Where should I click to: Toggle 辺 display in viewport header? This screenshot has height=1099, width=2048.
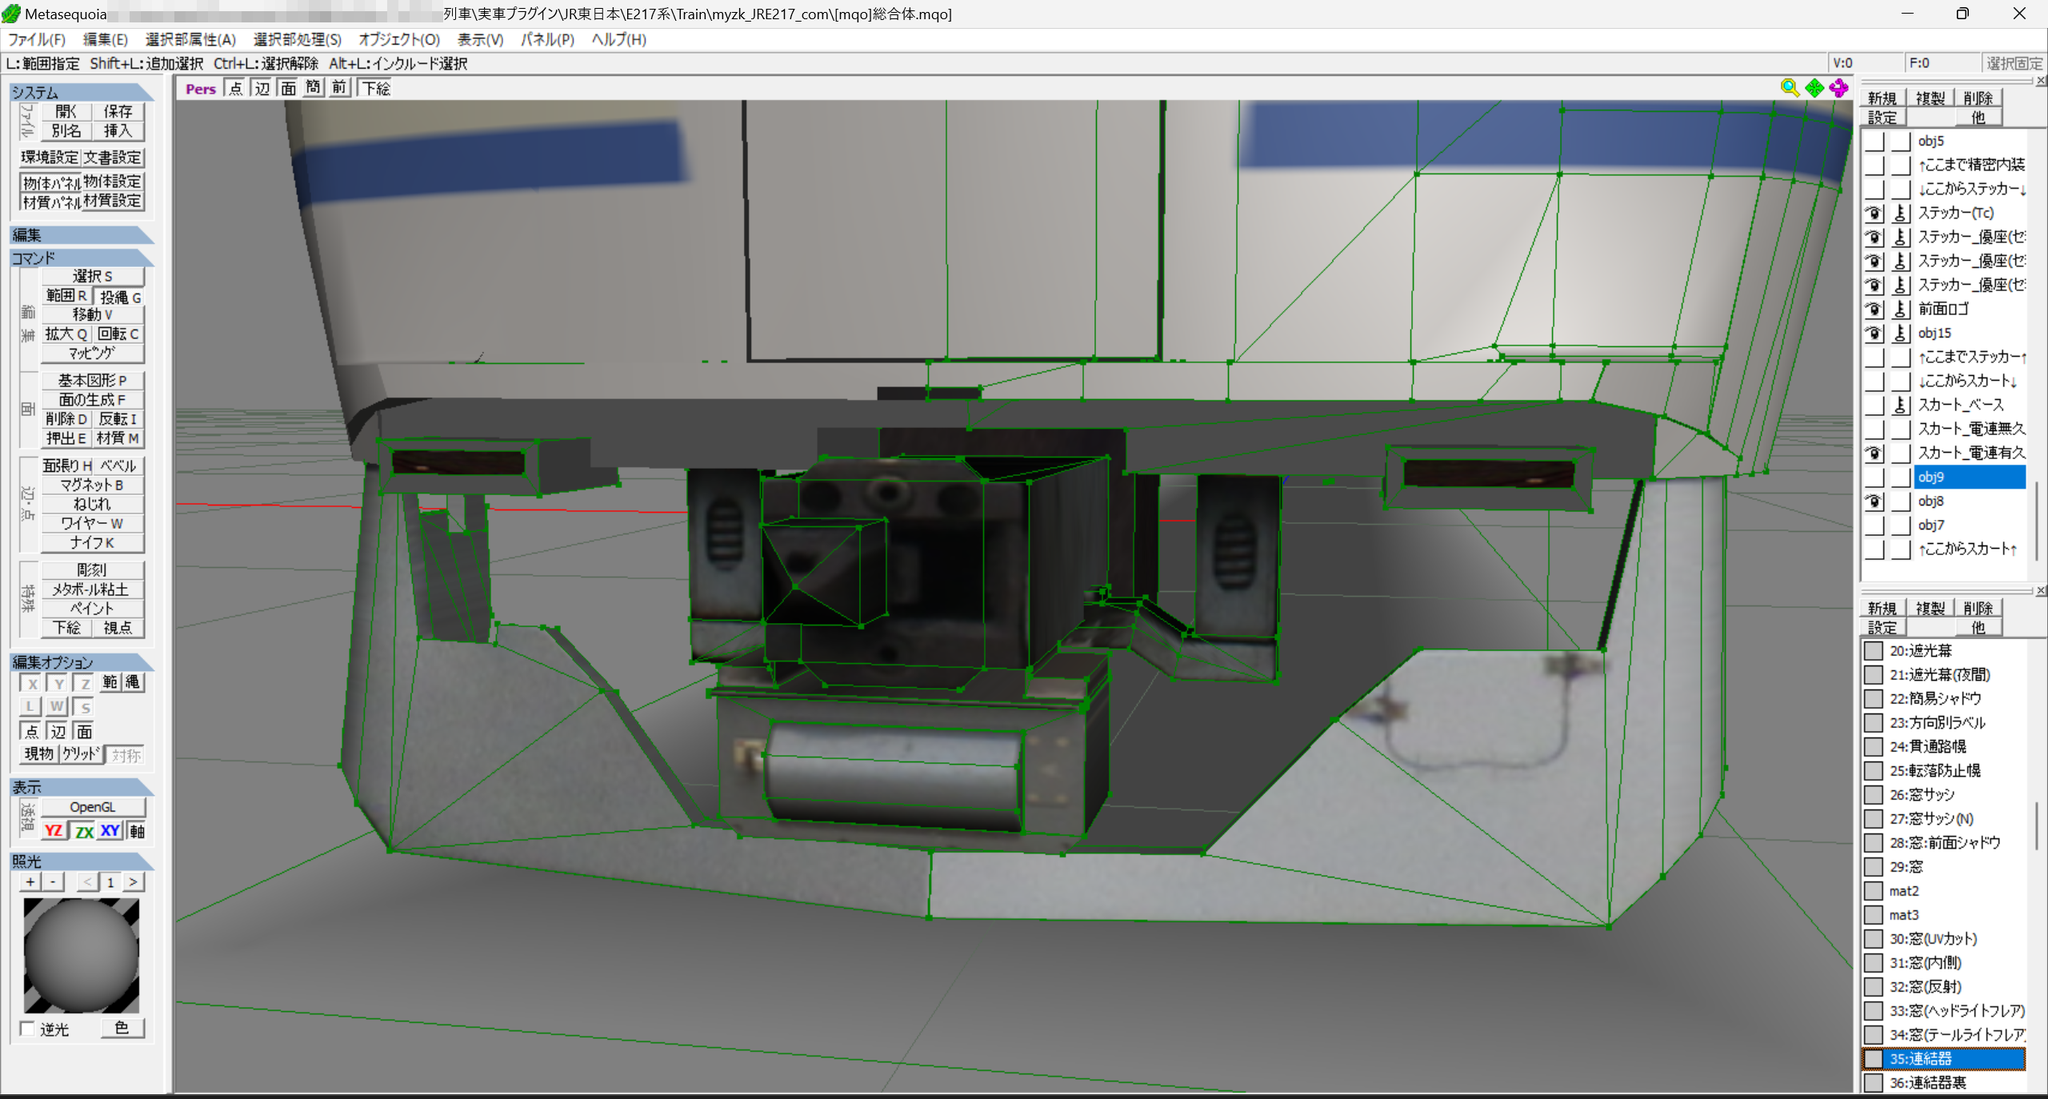click(262, 88)
